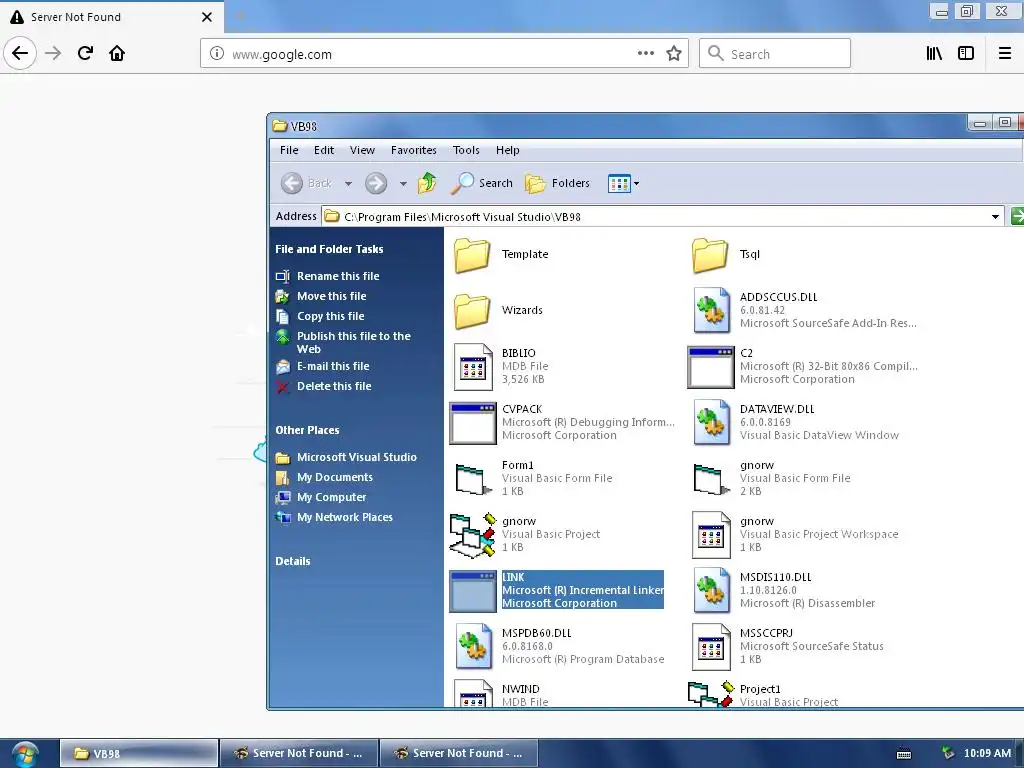The width and height of the screenshot is (1024, 768).
Task: Collapse File and Folder Tasks header
Action: coord(329,249)
